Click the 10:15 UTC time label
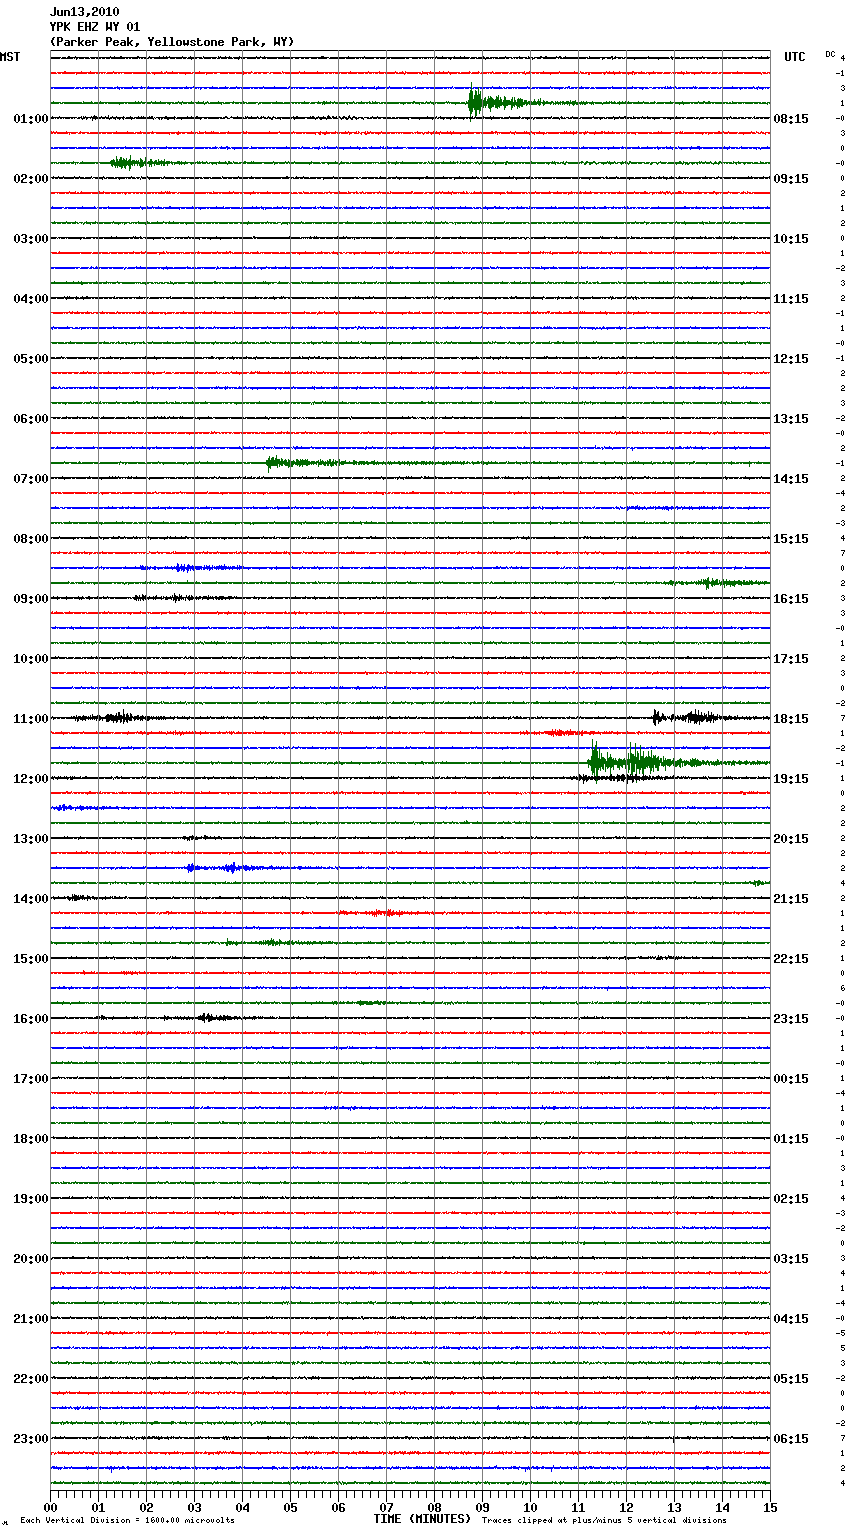This screenshot has height=1534, width=850. coord(791,239)
